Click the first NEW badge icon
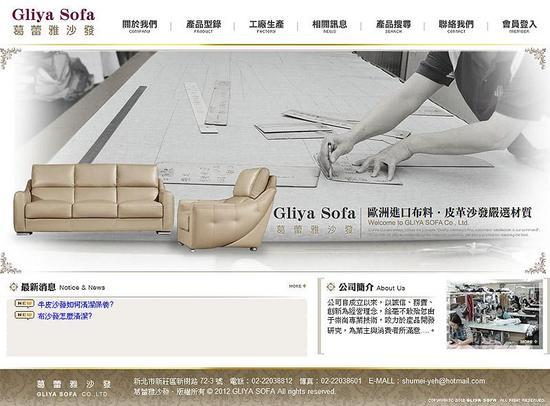Viewport: 550px width, 406px height. [24, 303]
